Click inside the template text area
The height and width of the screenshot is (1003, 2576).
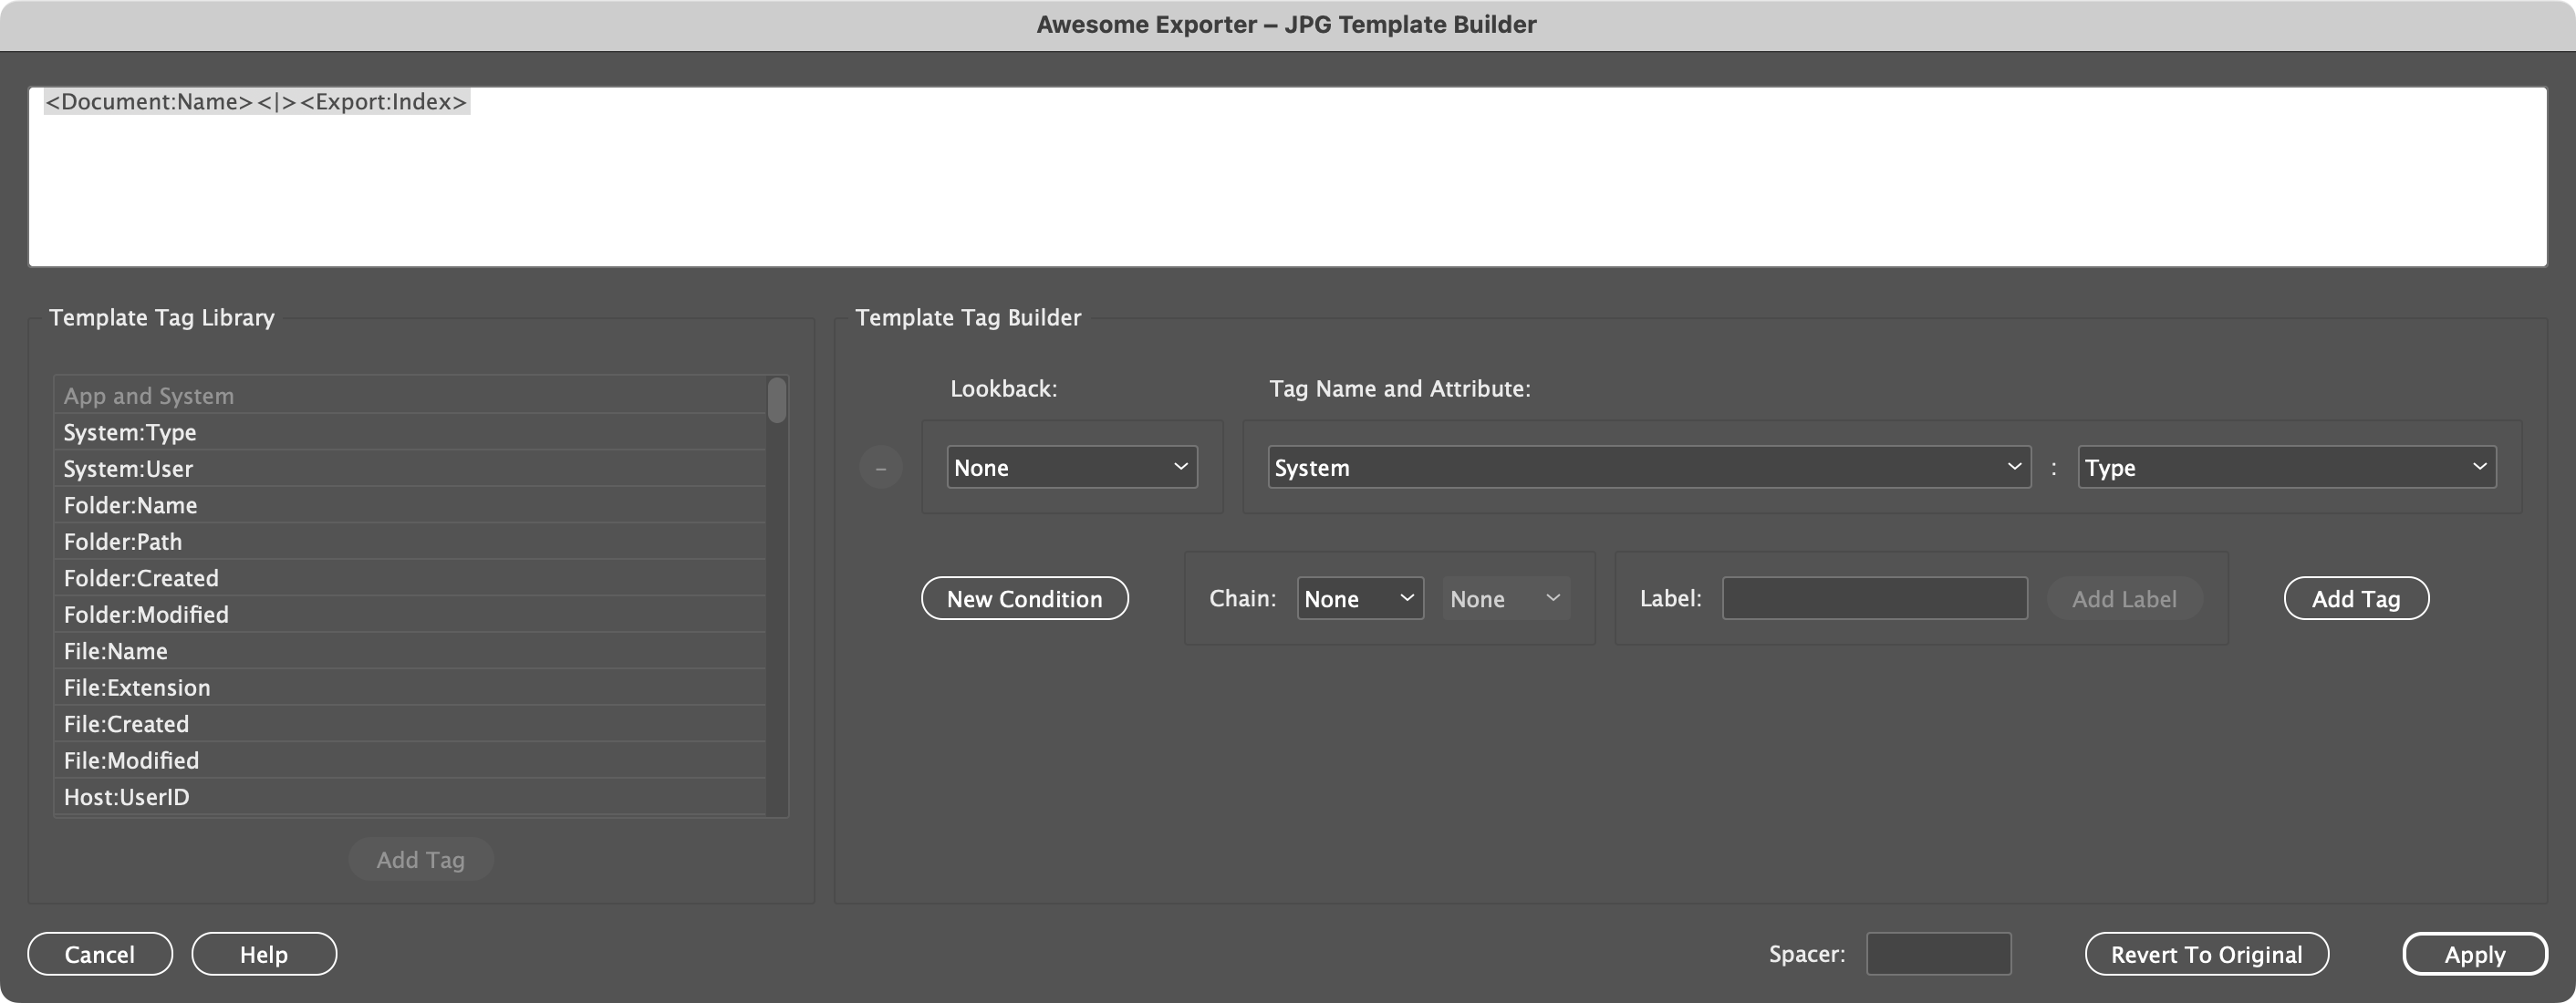1287,177
